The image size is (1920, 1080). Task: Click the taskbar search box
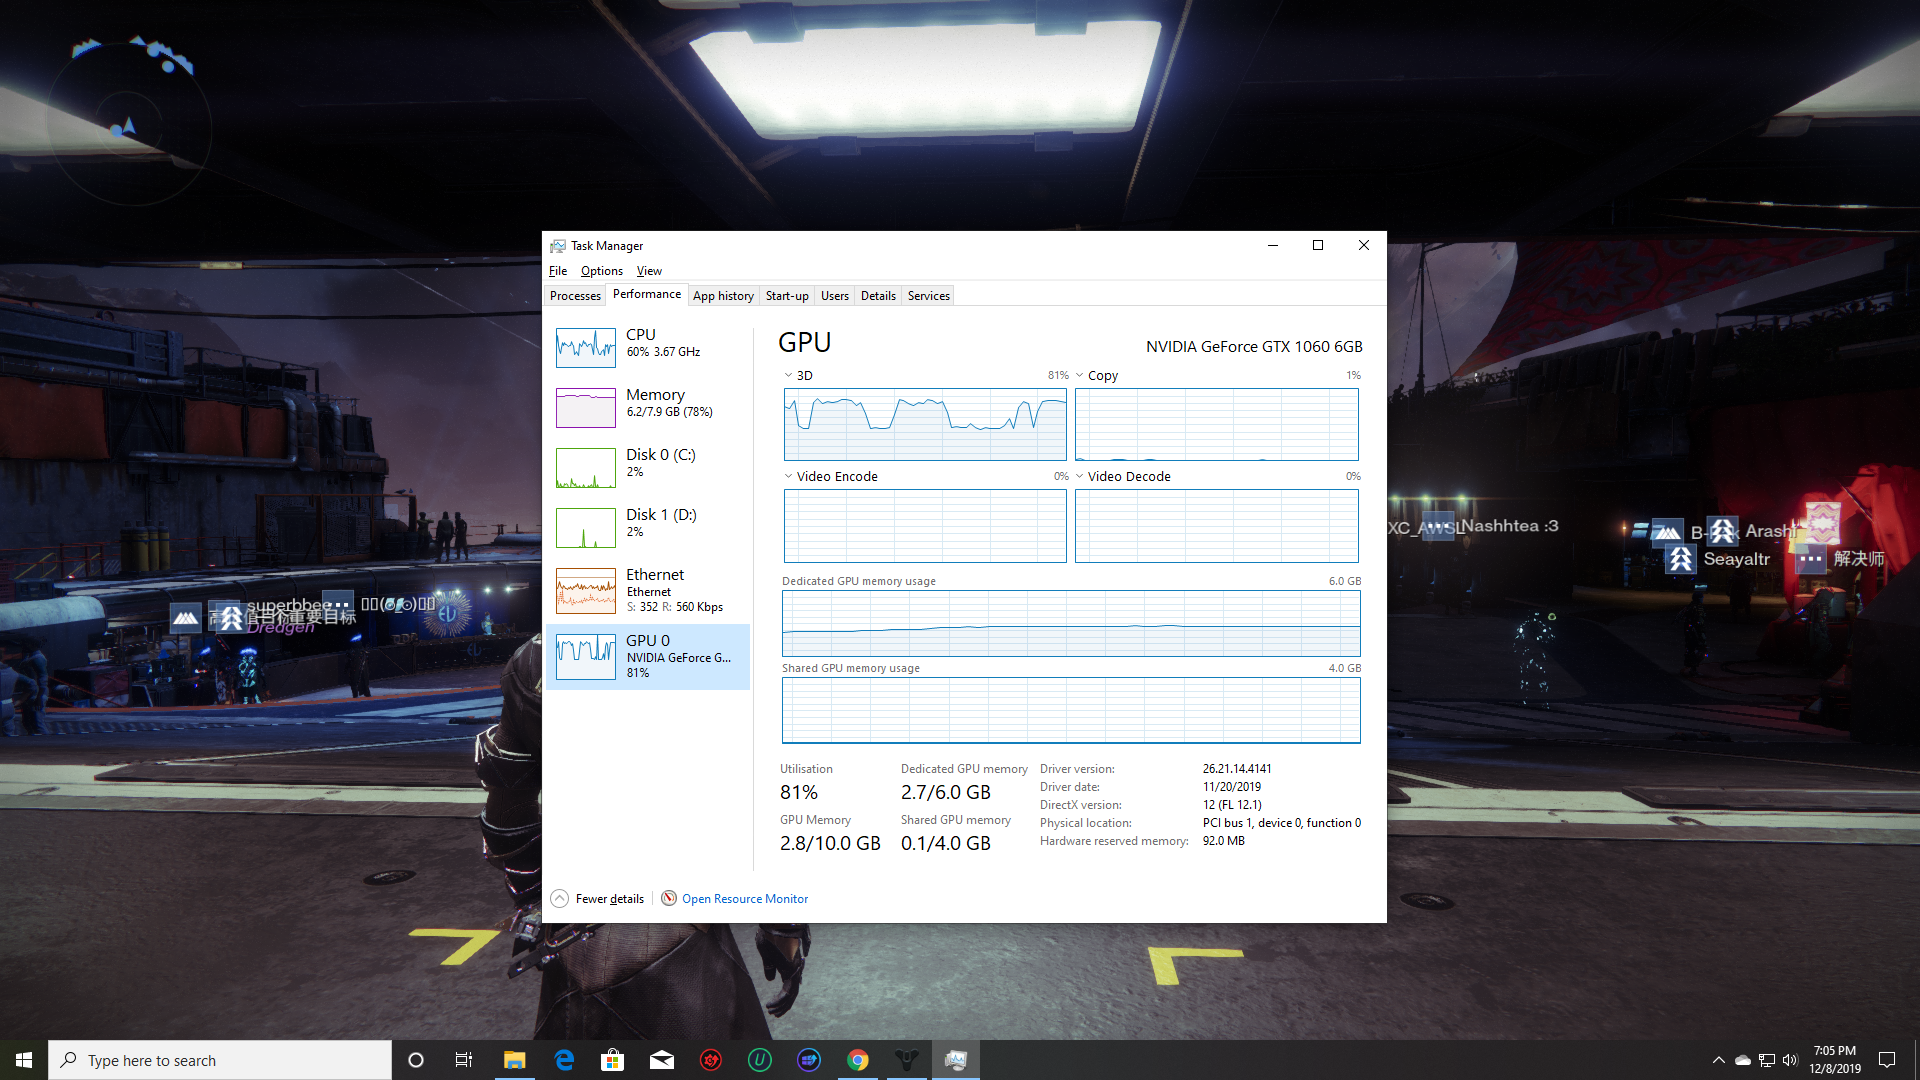(220, 1060)
